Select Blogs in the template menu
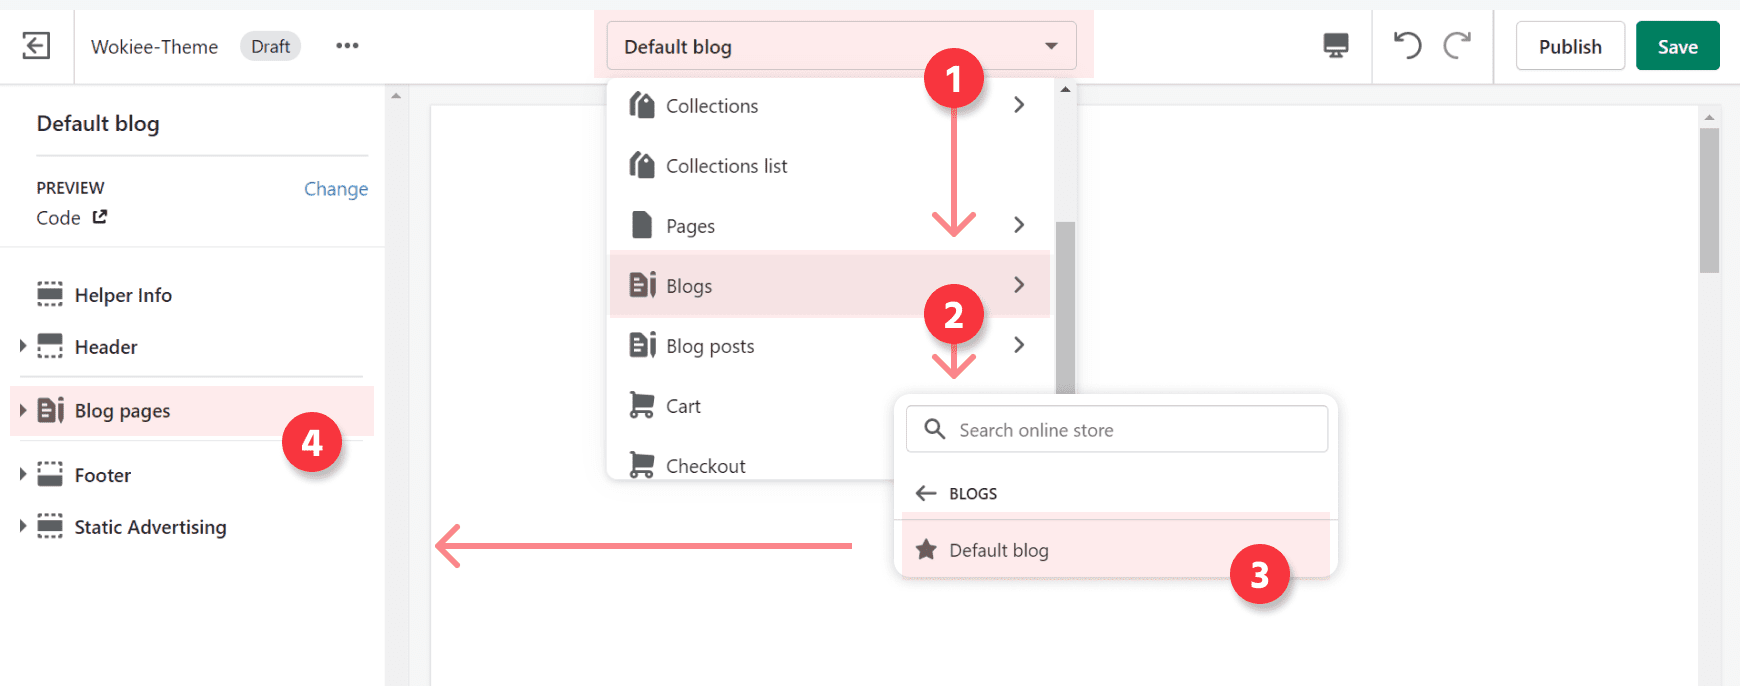Image resolution: width=1740 pixels, height=686 pixels. pyautogui.click(x=690, y=286)
